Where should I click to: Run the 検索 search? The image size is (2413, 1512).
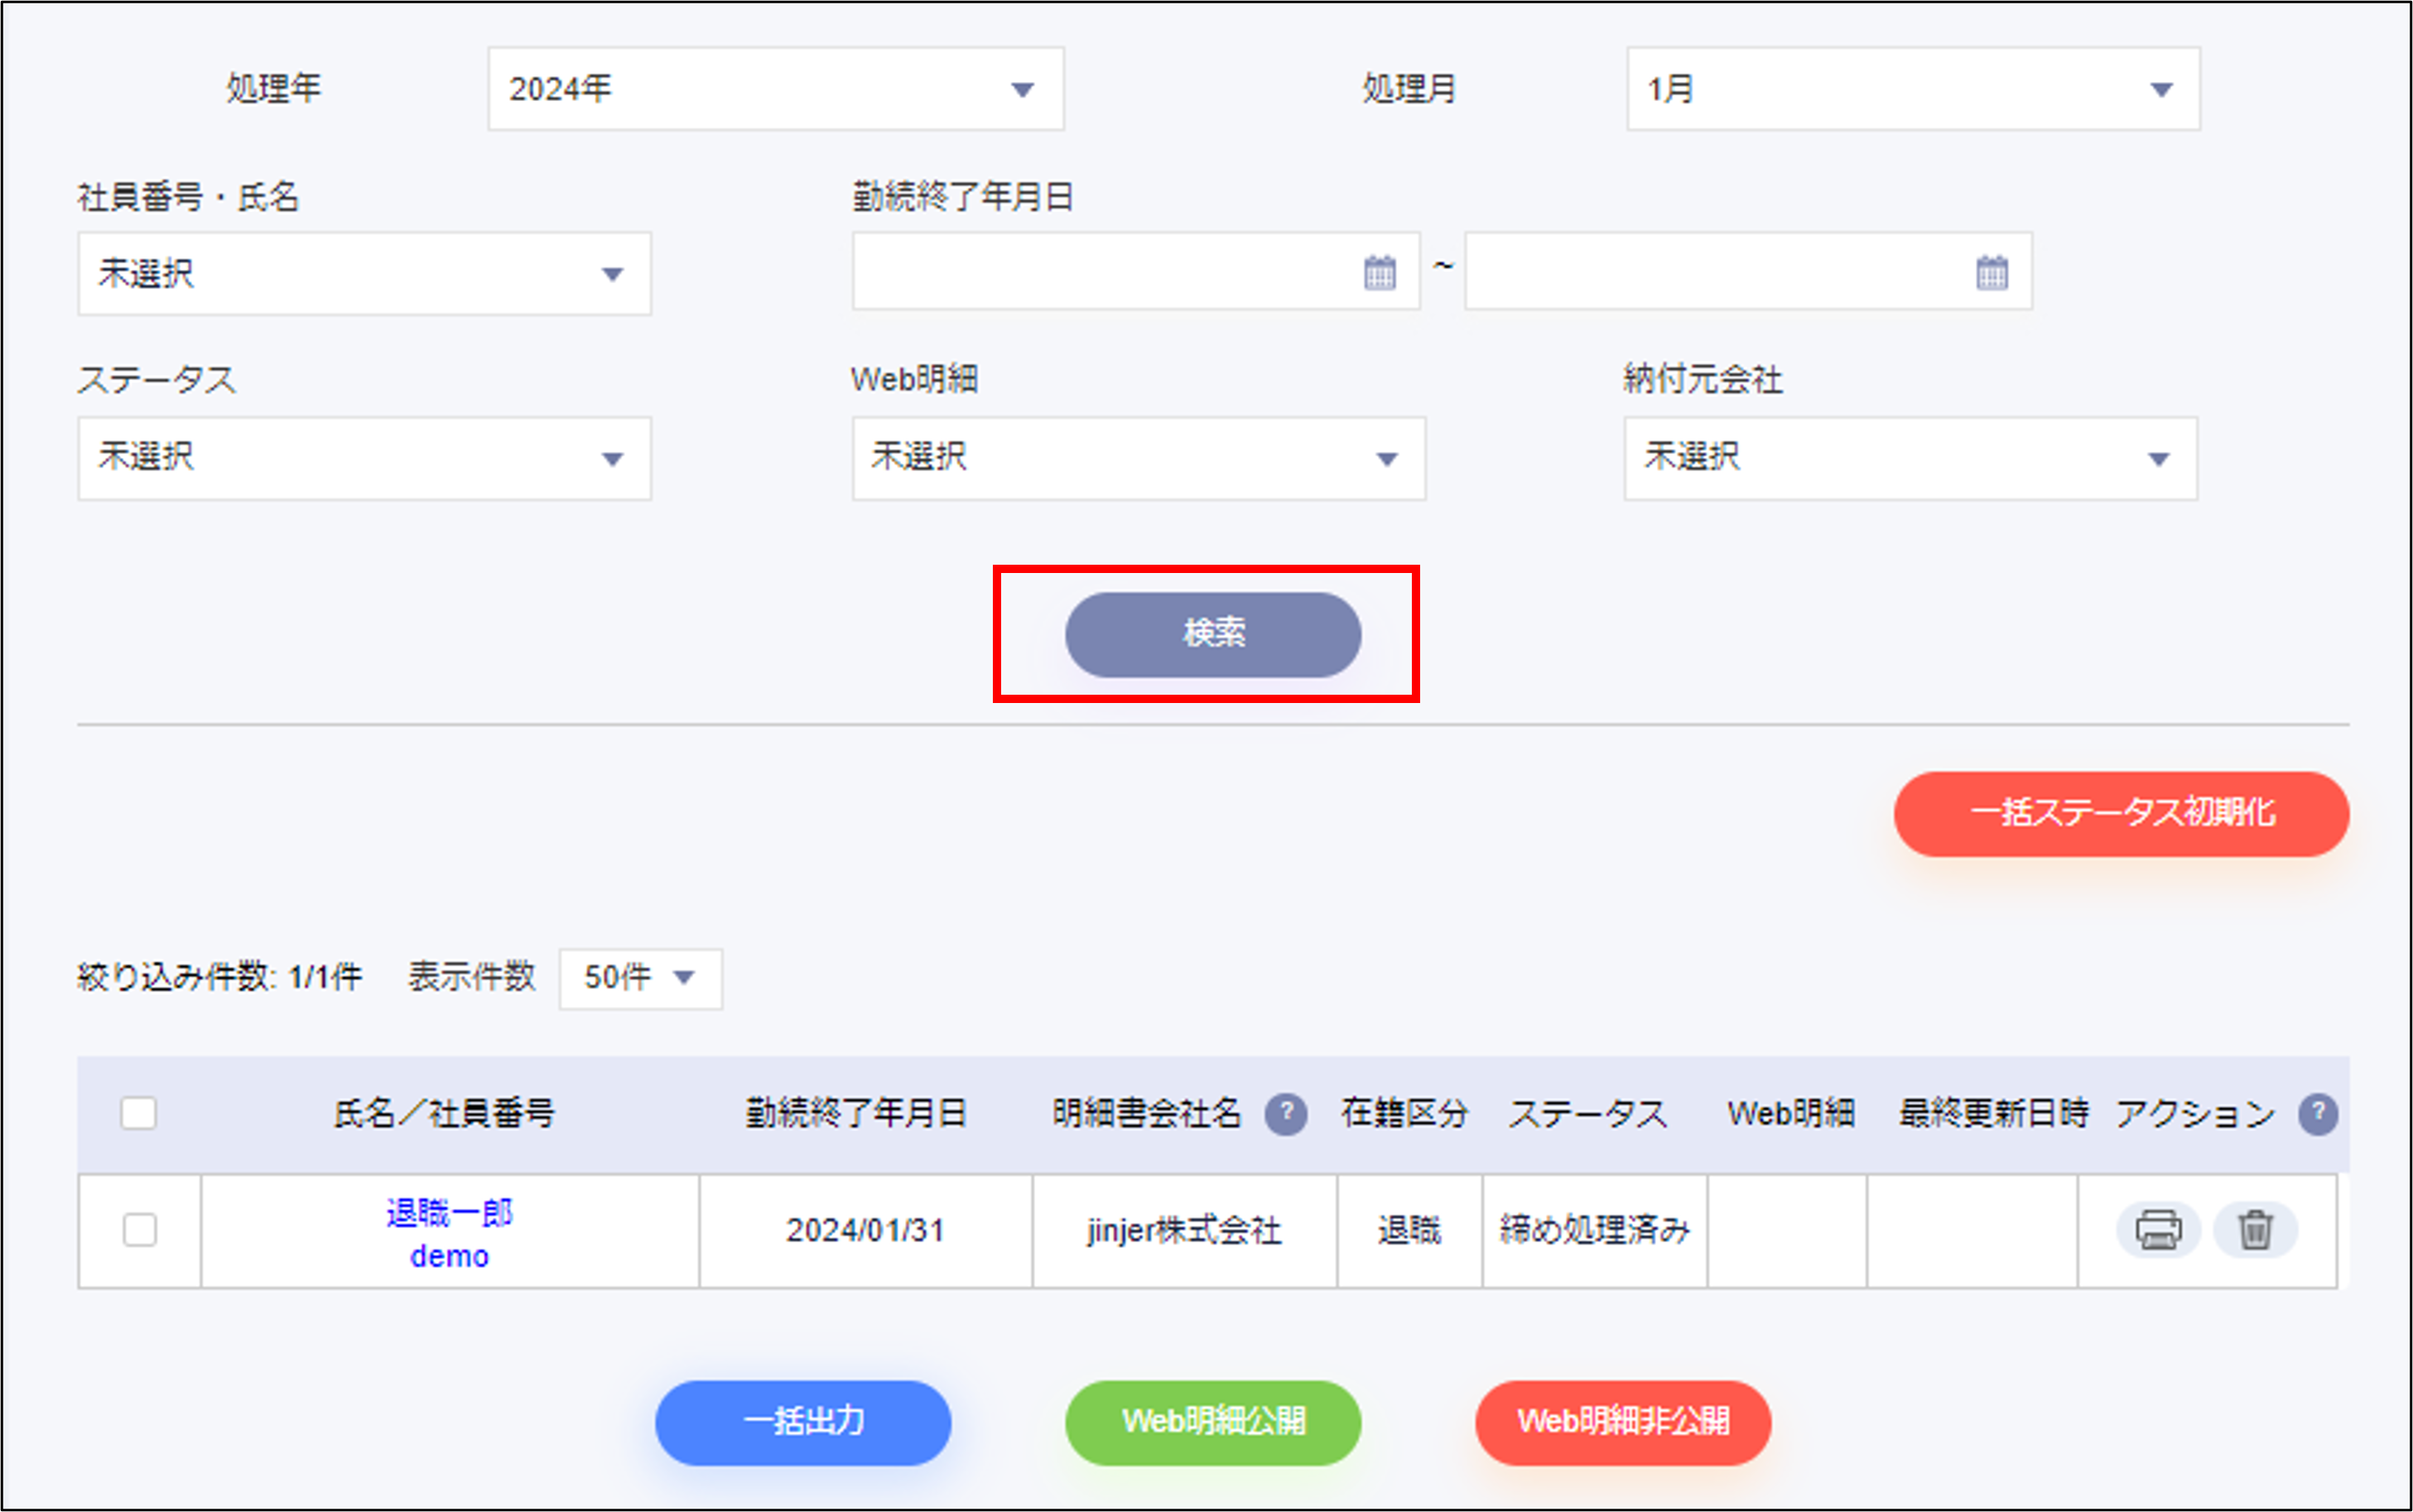(1212, 634)
